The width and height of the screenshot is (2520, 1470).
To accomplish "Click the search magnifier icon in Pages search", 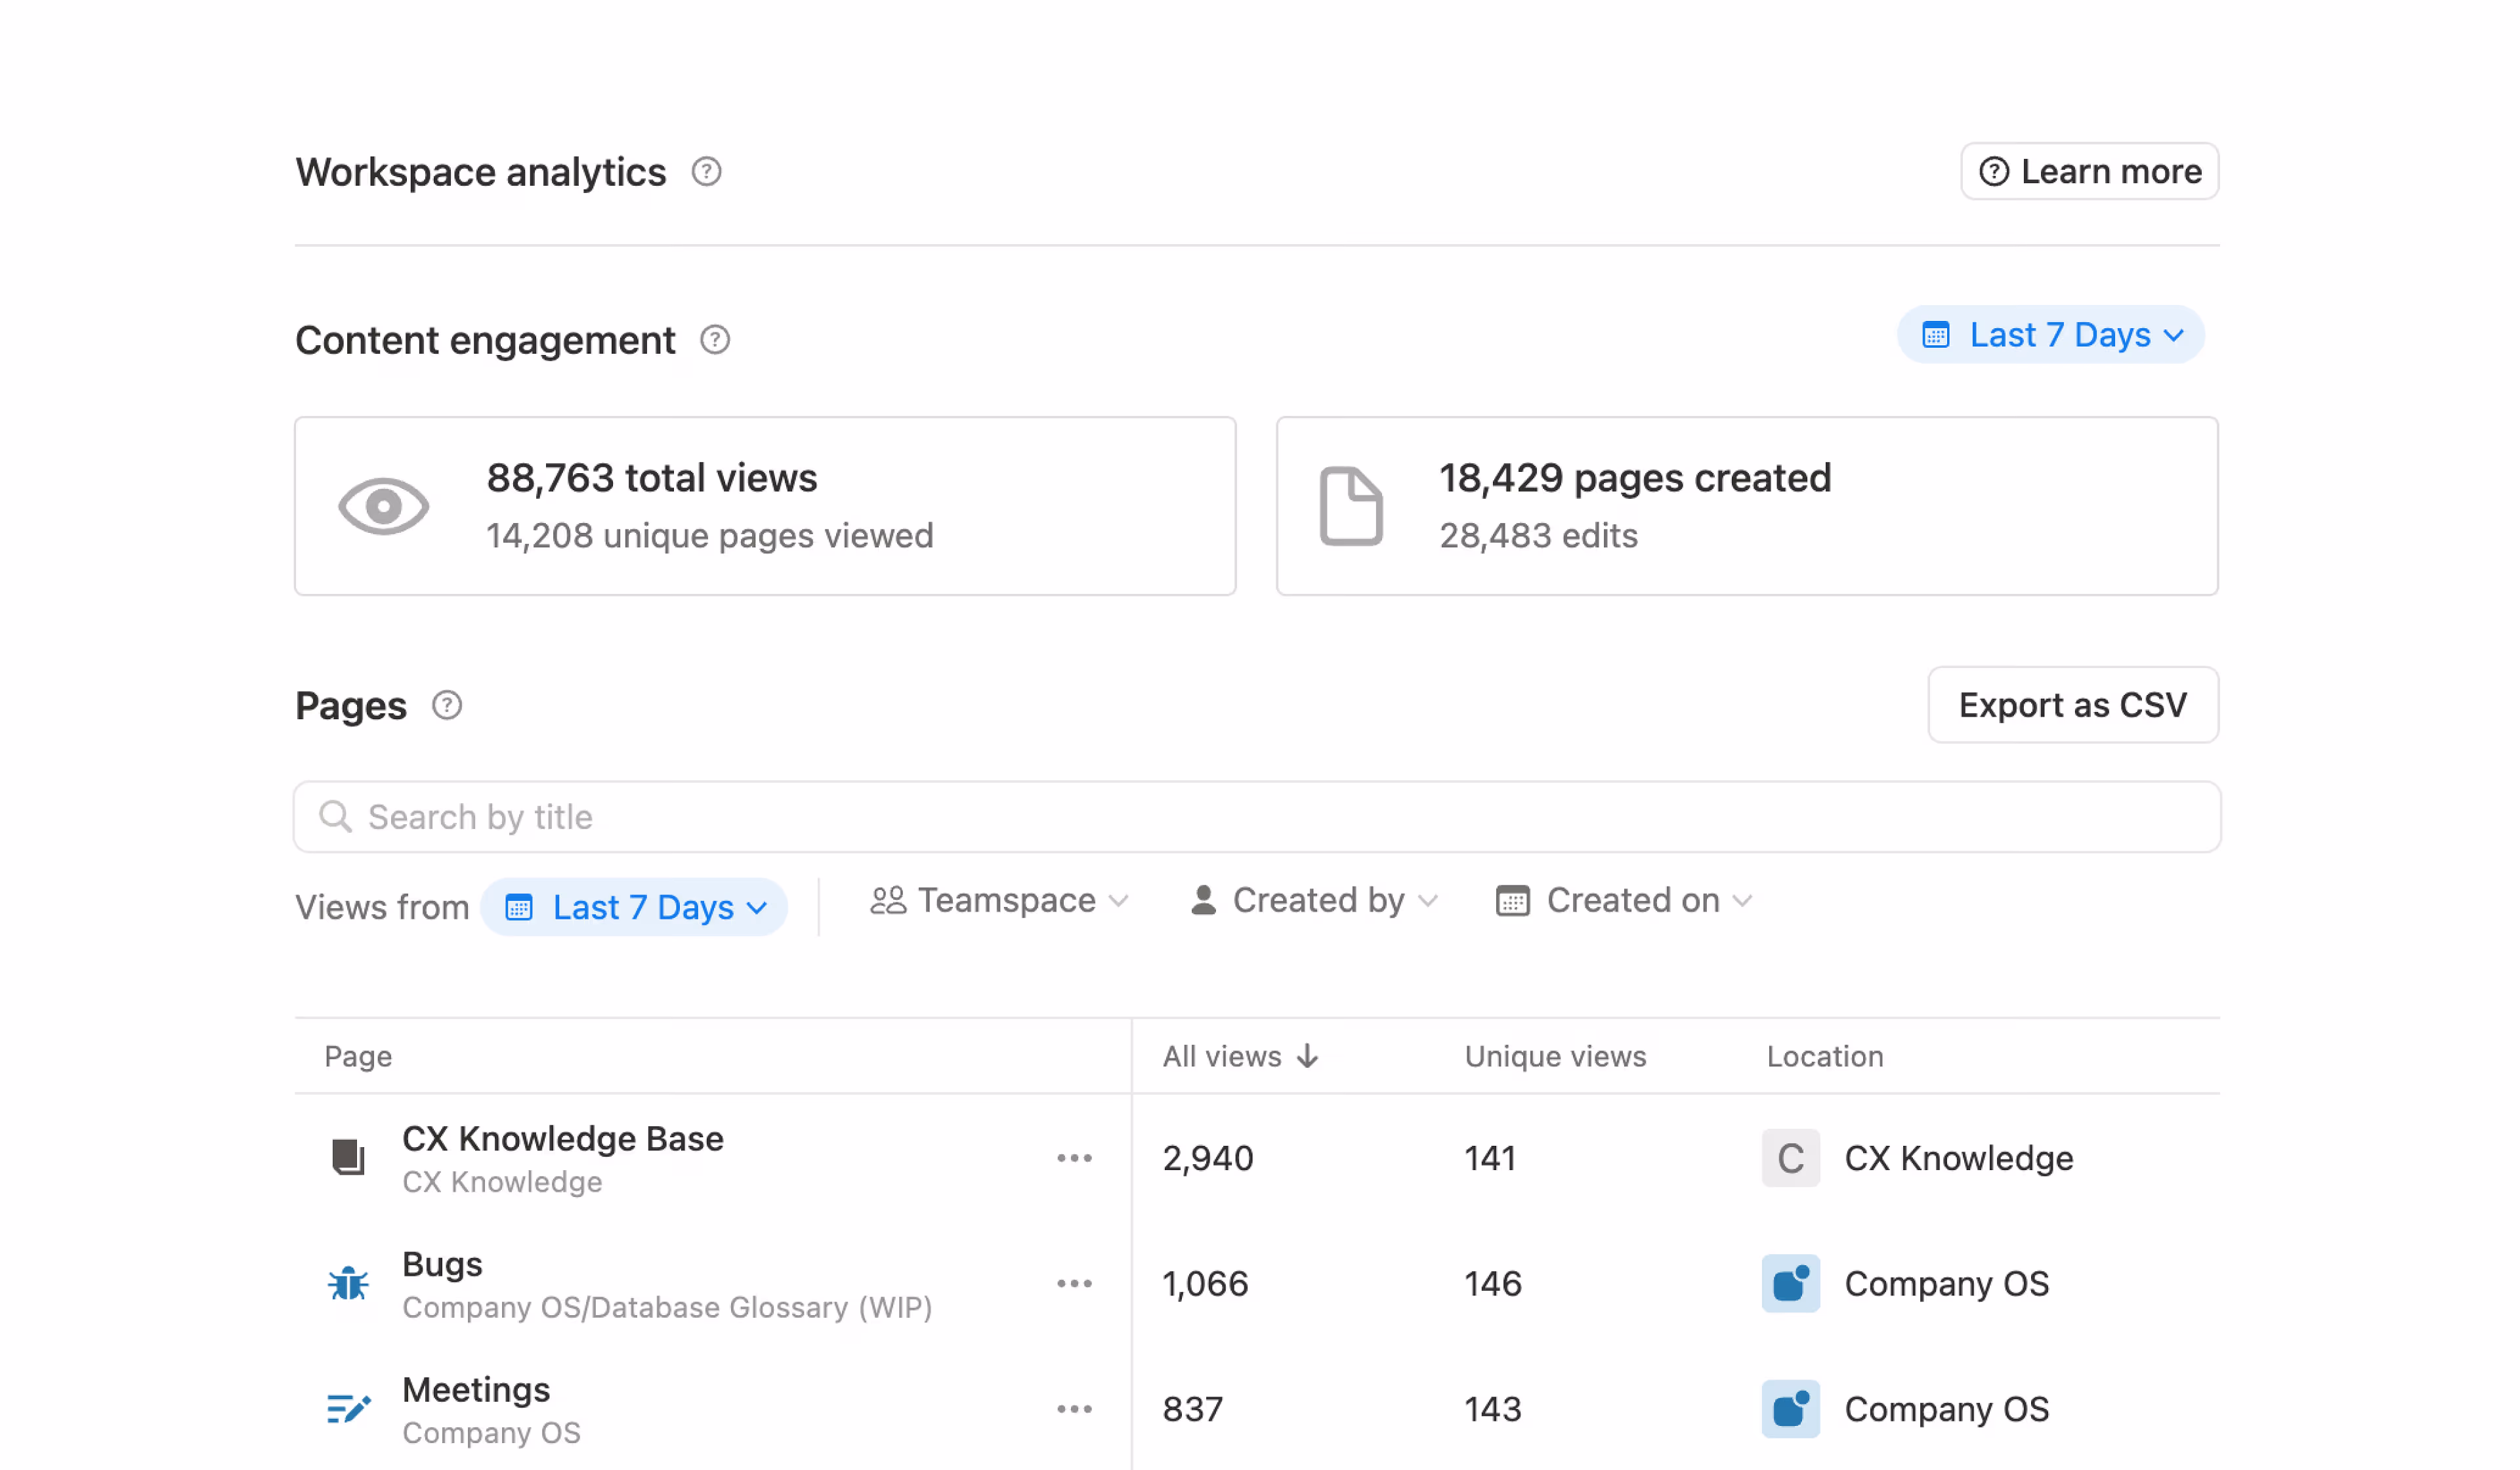I will click(x=335, y=816).
